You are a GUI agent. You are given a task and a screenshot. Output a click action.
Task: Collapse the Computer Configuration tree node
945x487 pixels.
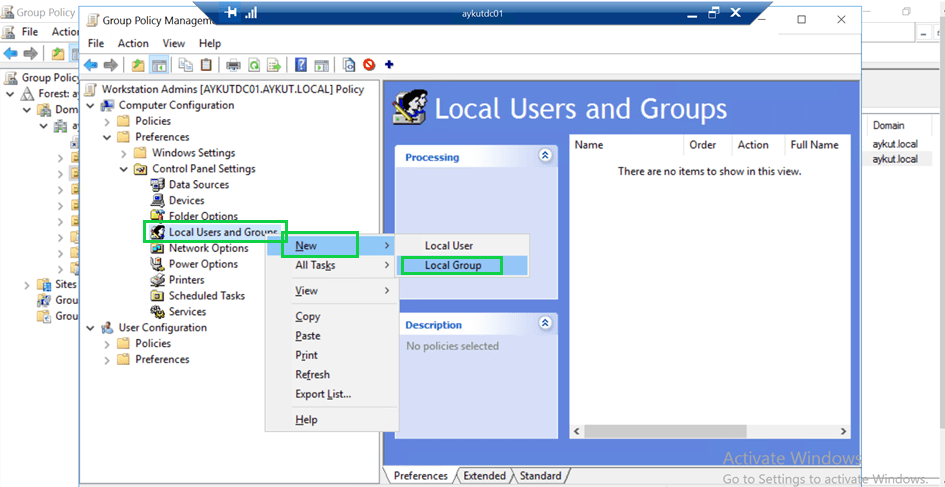[x=91, y=105]
